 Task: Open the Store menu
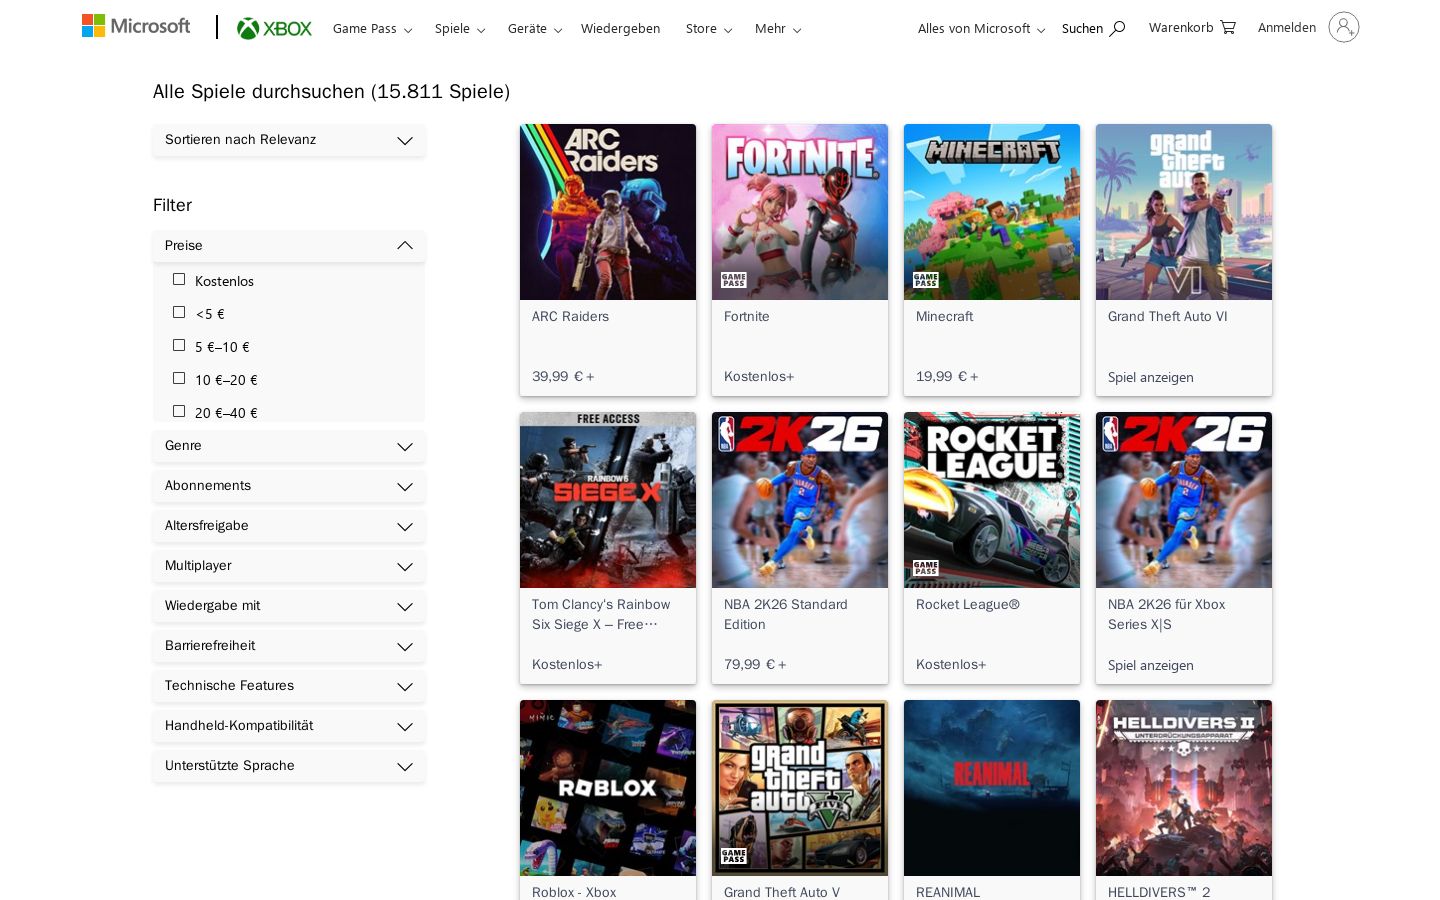(708, 29)
